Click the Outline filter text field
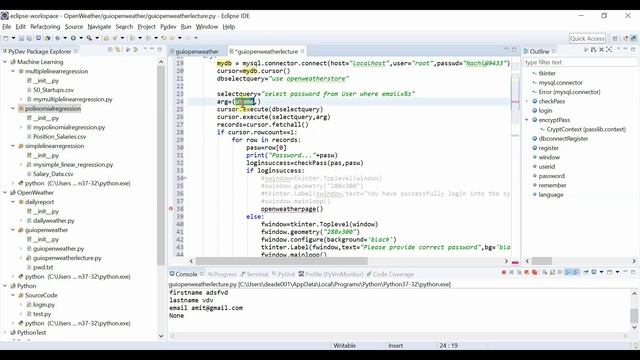Image resolution: width=640 pixels, height=360 pixels. click(x=580, y=62)
